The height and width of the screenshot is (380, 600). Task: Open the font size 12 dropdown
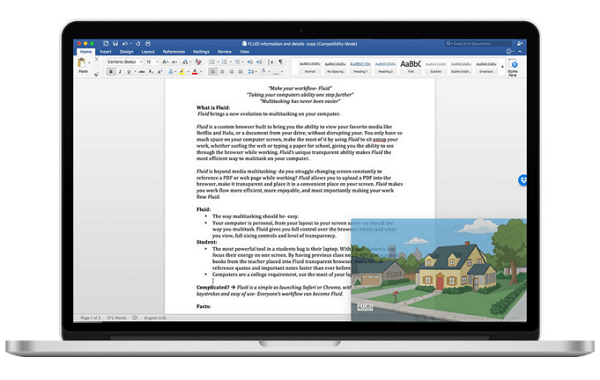click(x=152, y=62)
